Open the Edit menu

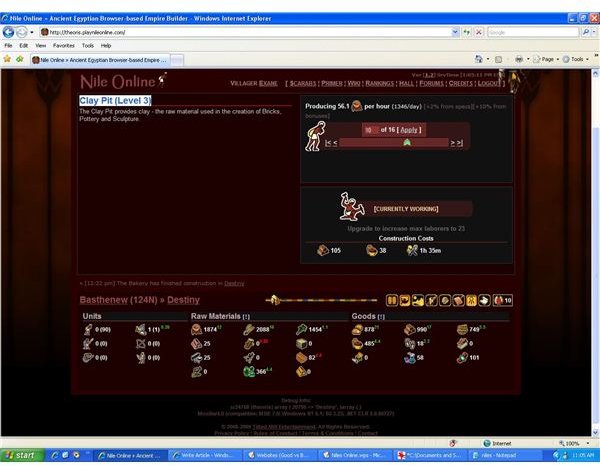click(24, 46)
